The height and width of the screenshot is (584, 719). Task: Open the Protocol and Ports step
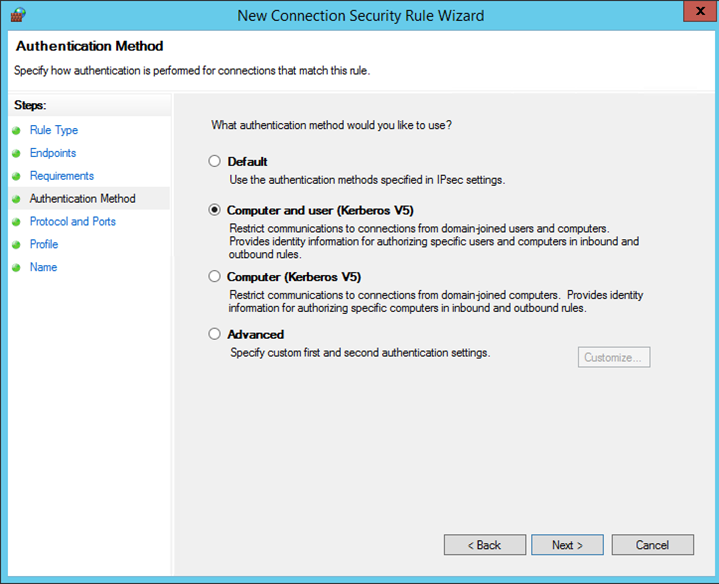[72, 221]
